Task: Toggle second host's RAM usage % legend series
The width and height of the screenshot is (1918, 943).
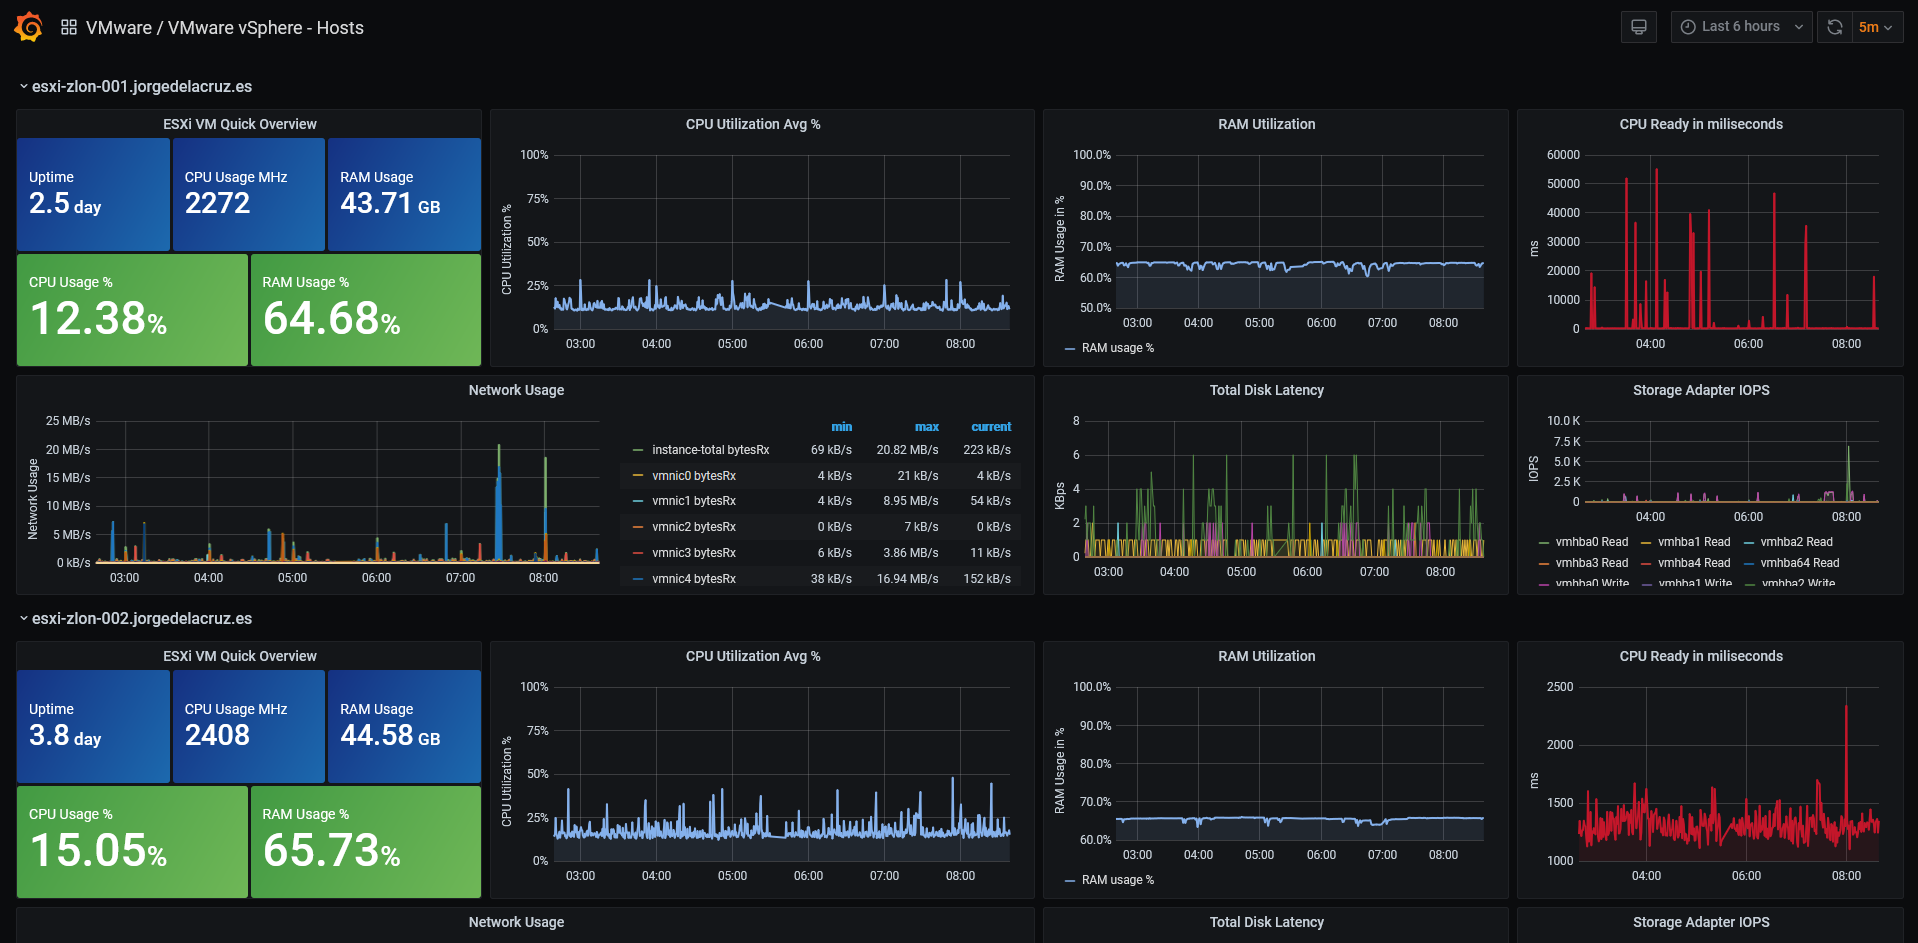Action: (x=1117, y=880)
